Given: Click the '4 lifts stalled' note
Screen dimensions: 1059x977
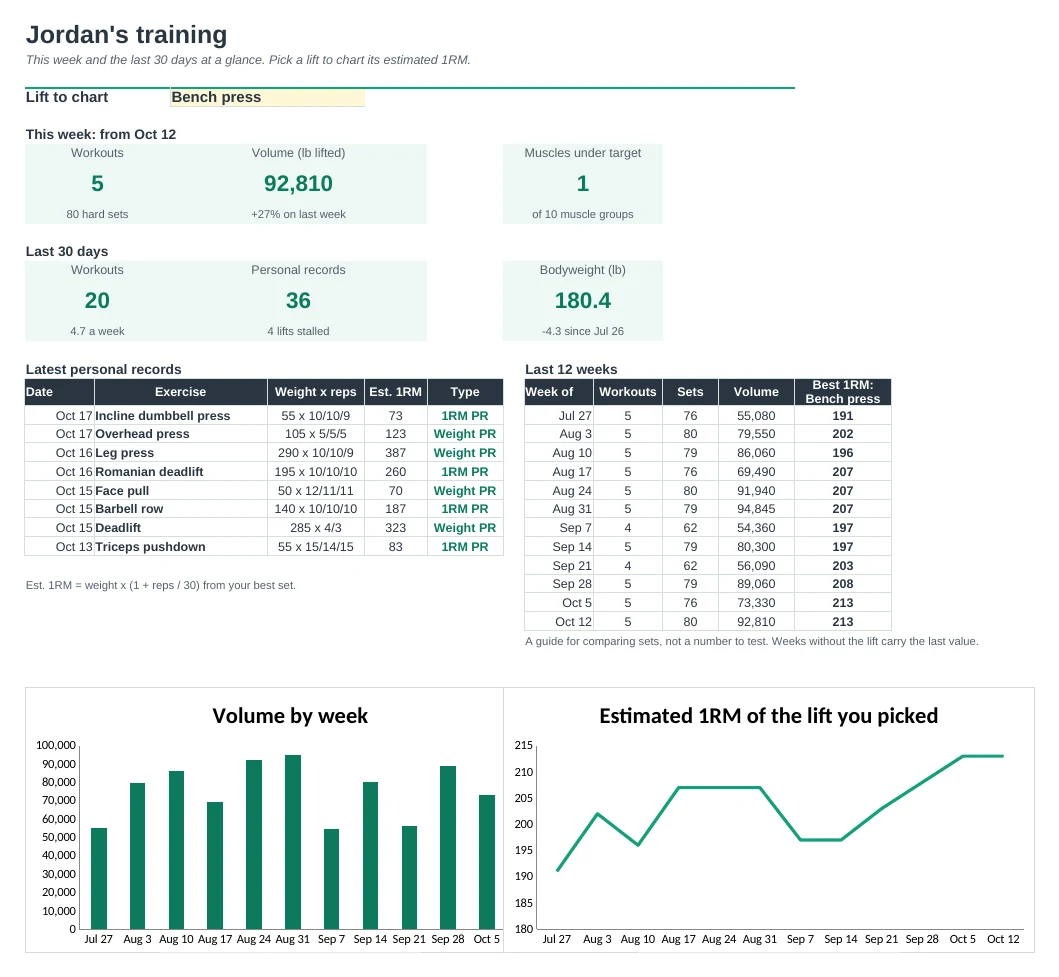Looking at the screenshot, I should (x=299, y=331).
